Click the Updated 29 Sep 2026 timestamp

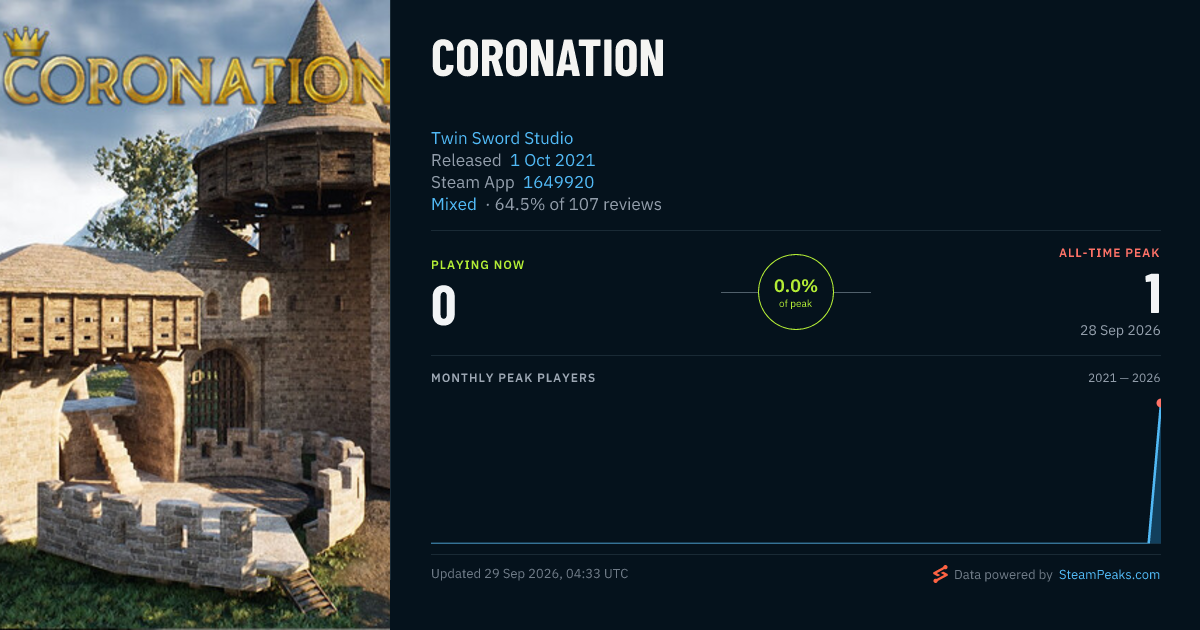[530, 574]
